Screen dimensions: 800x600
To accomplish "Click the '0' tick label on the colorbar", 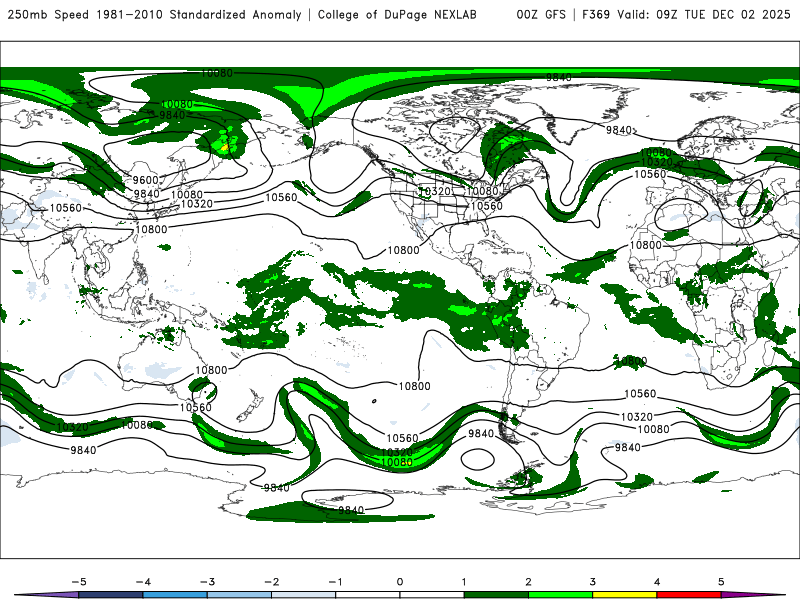I will 400,582.
